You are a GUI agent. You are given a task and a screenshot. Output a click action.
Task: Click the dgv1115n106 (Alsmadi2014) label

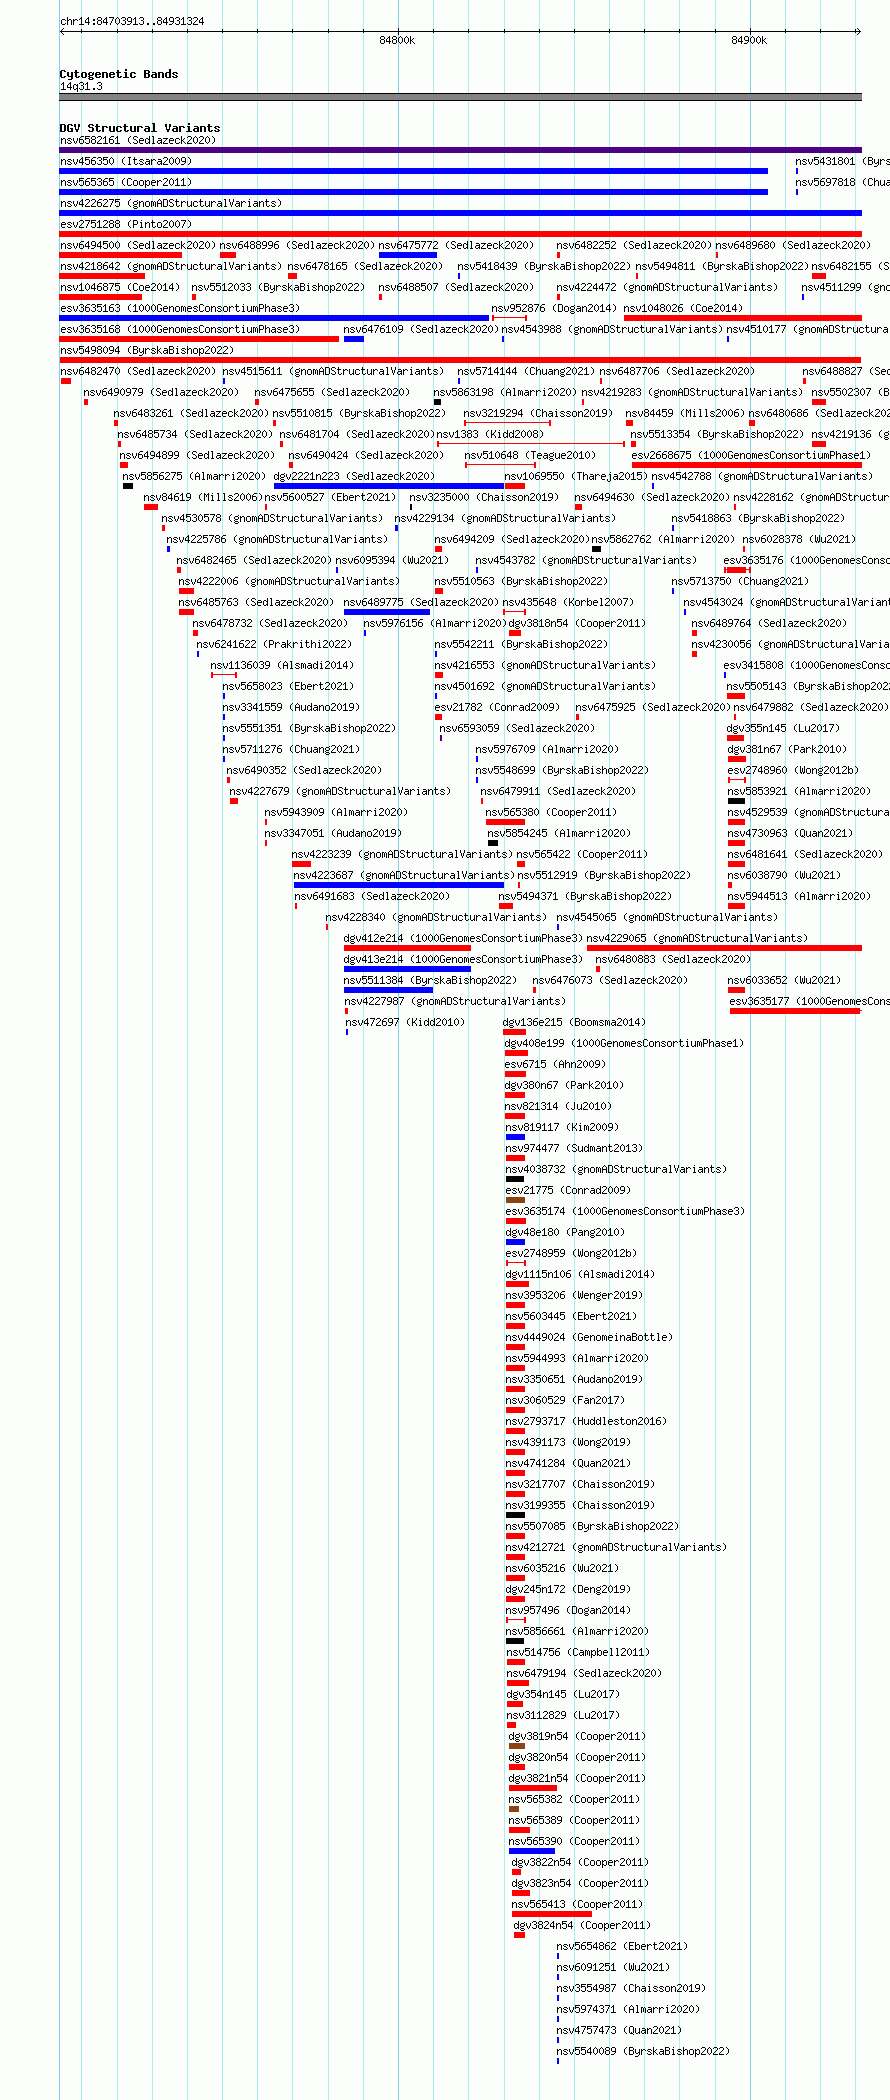[x=580, y=1274]
